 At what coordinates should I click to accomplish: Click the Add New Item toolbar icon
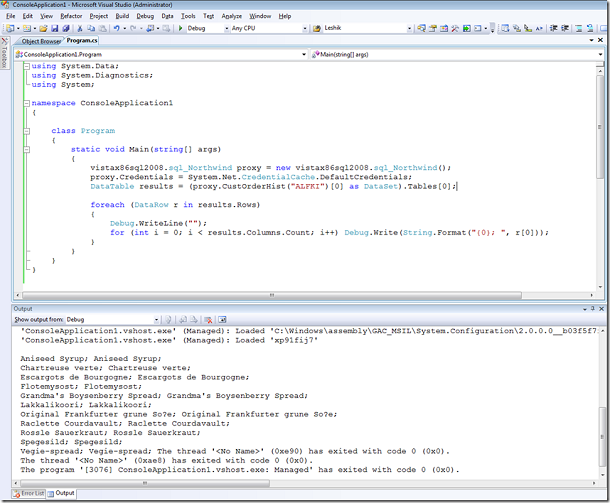(26, 28)
